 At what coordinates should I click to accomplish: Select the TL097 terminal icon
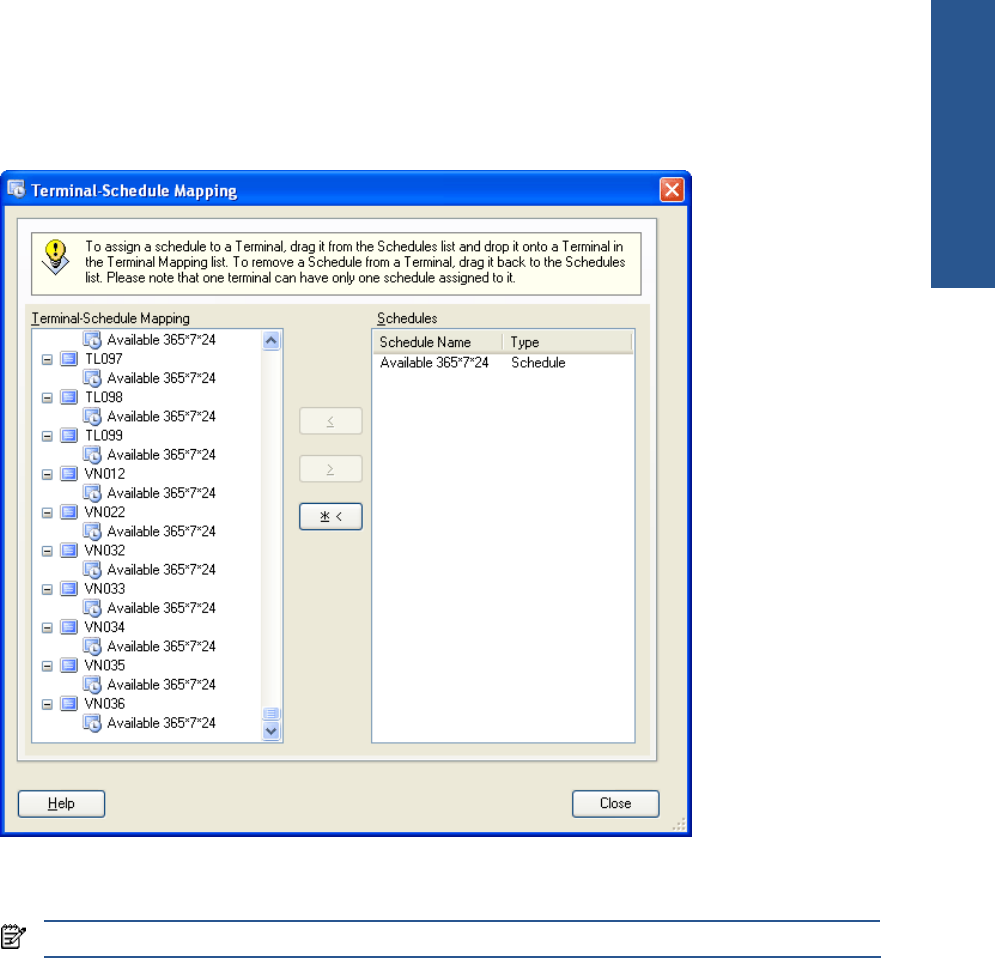[x=69, y=359]
